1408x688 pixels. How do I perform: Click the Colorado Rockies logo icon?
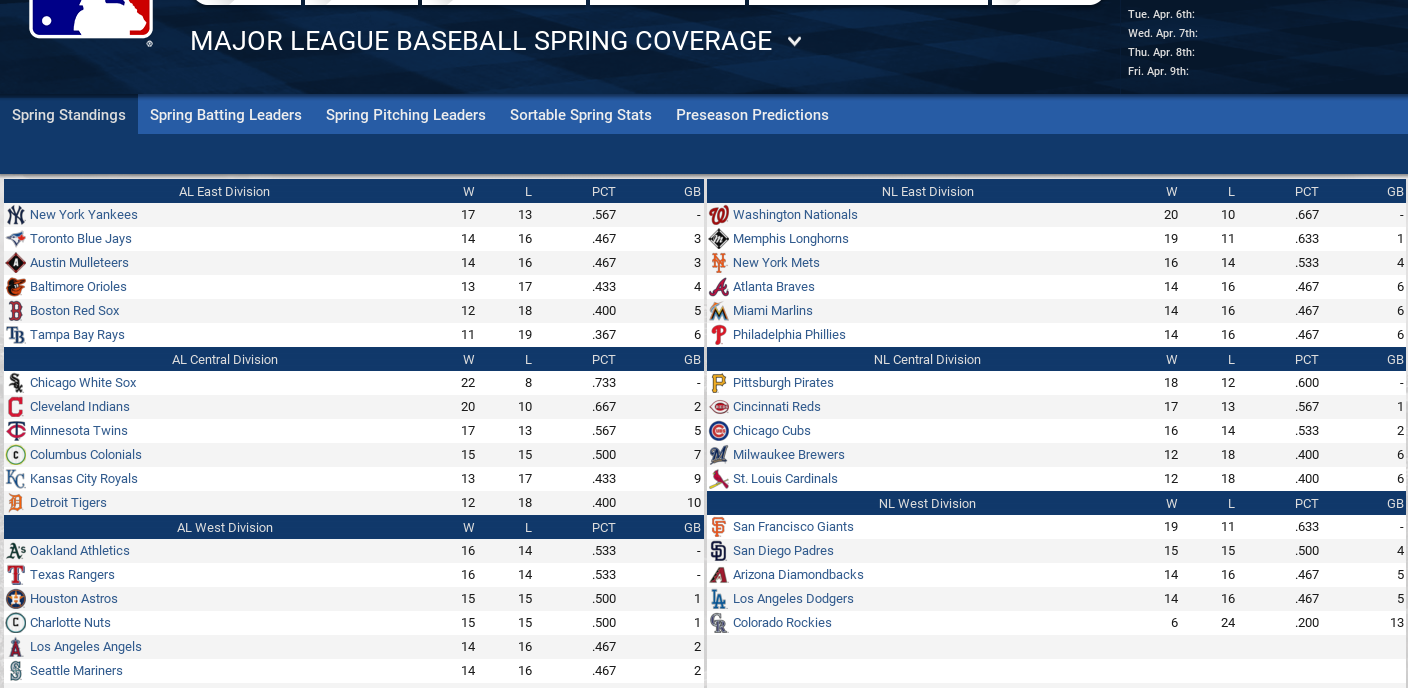click(718, 623)
